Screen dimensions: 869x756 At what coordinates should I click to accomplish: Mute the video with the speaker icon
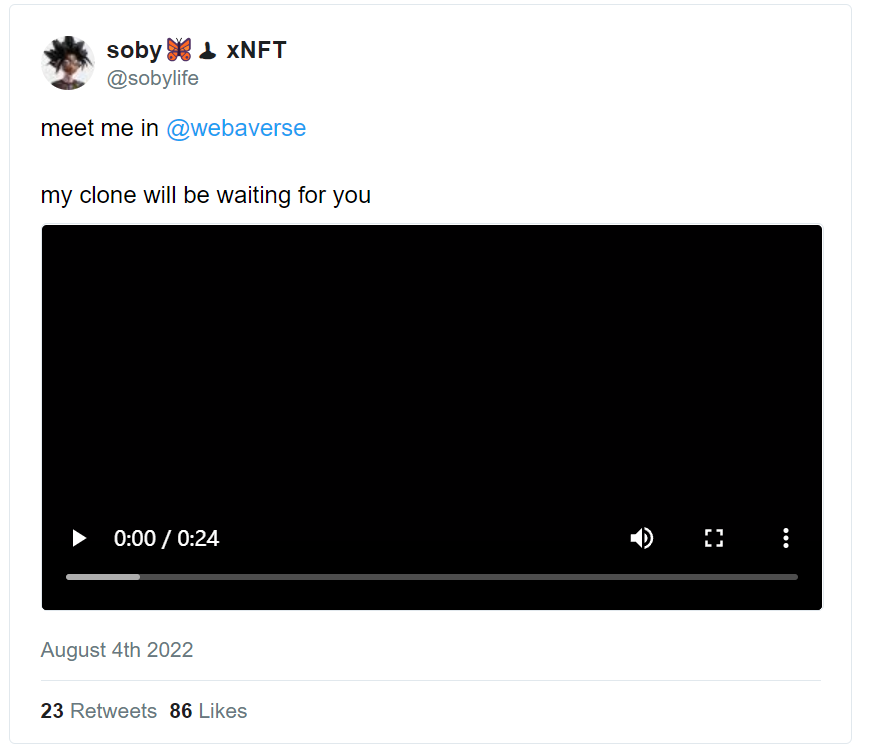point(641,539)
